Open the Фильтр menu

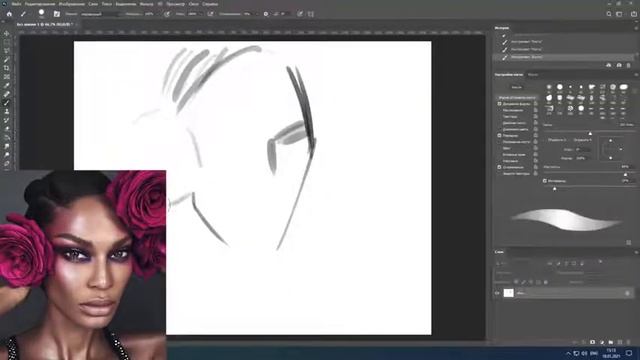(147, 4)
